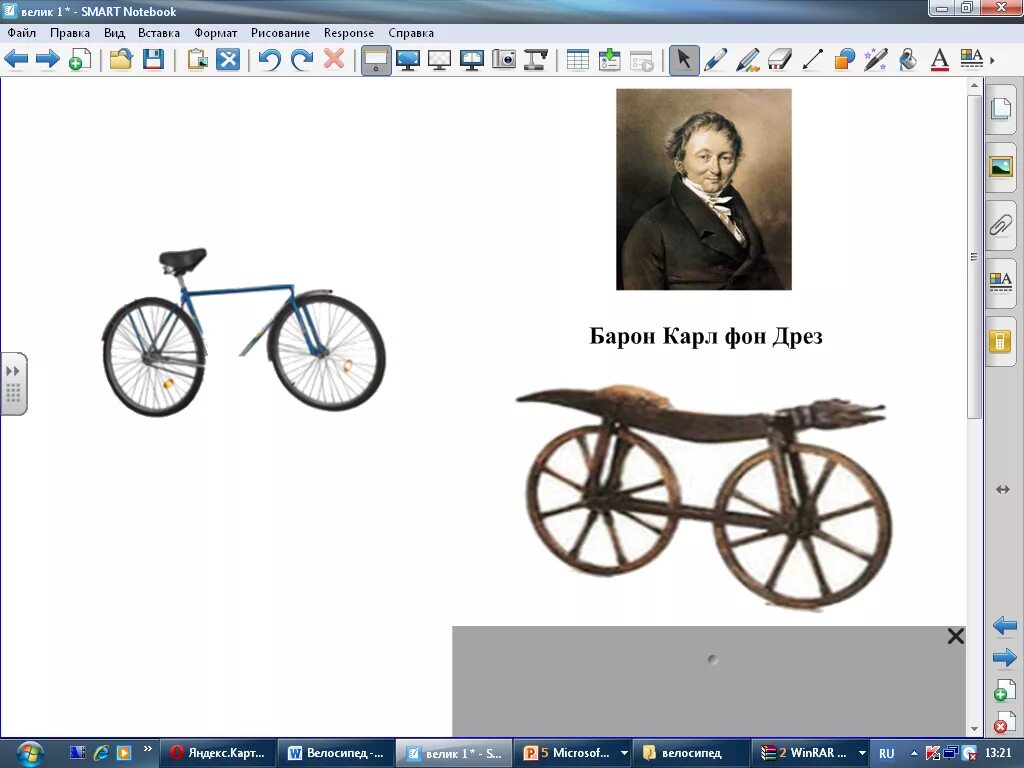This screenshot has width=1024, height=768.
Task: Redo the last action
Action: point(302,59)
